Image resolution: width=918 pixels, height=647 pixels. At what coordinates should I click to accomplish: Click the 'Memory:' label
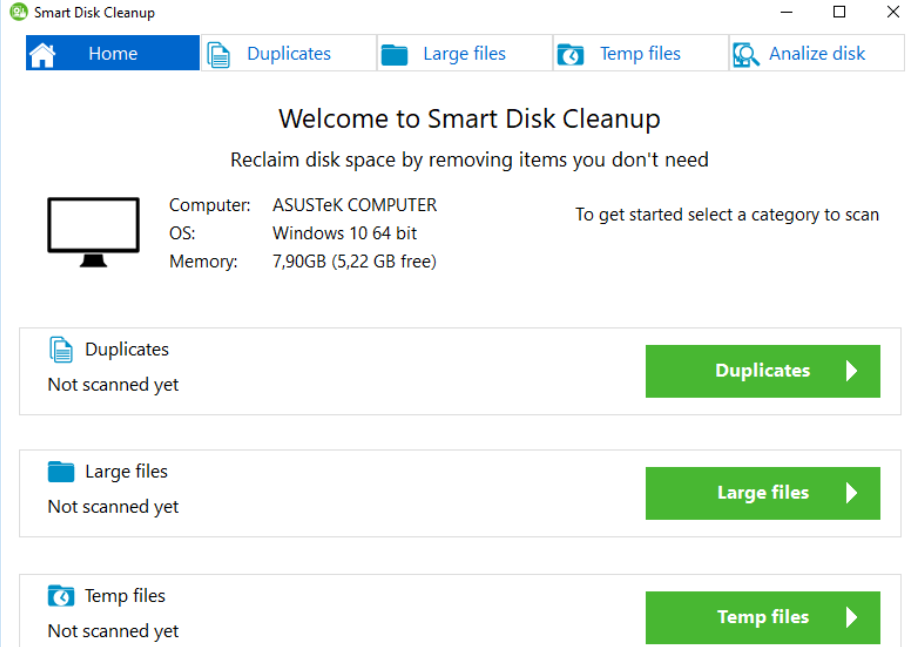203,261
